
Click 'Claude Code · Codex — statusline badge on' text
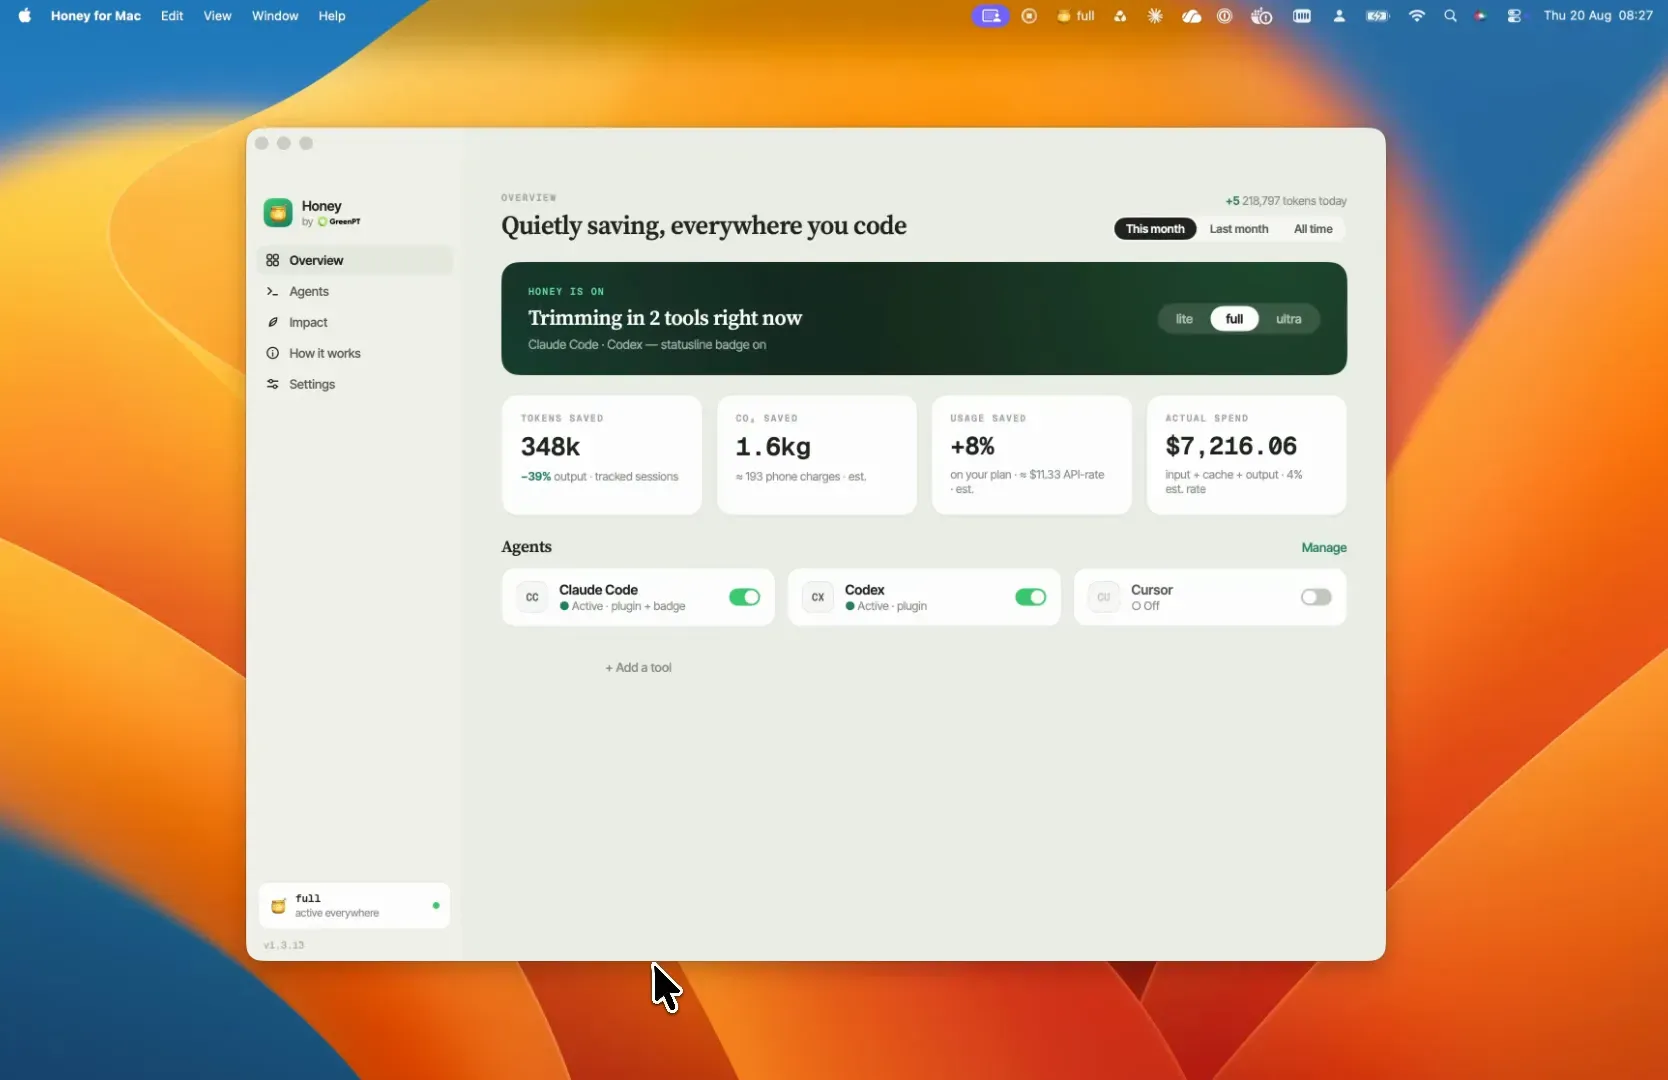(647, 345)
